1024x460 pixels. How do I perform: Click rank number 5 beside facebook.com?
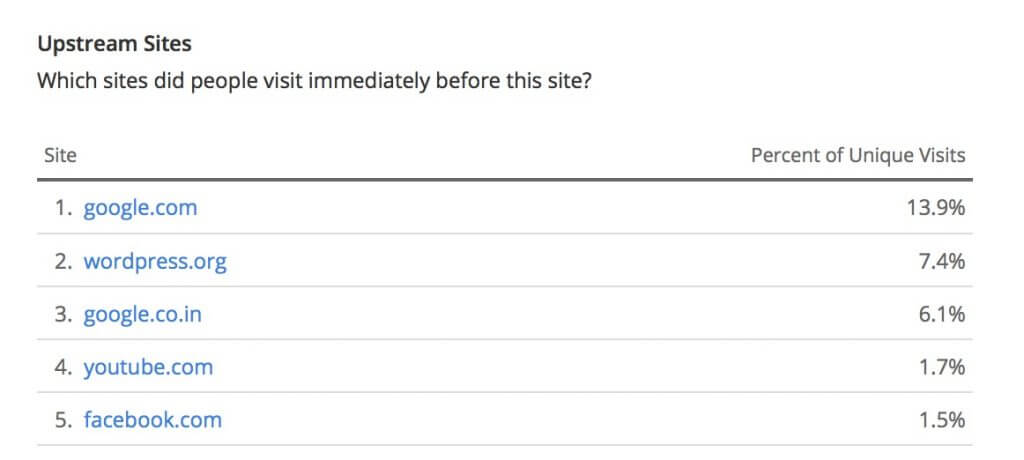click(63, 420)
